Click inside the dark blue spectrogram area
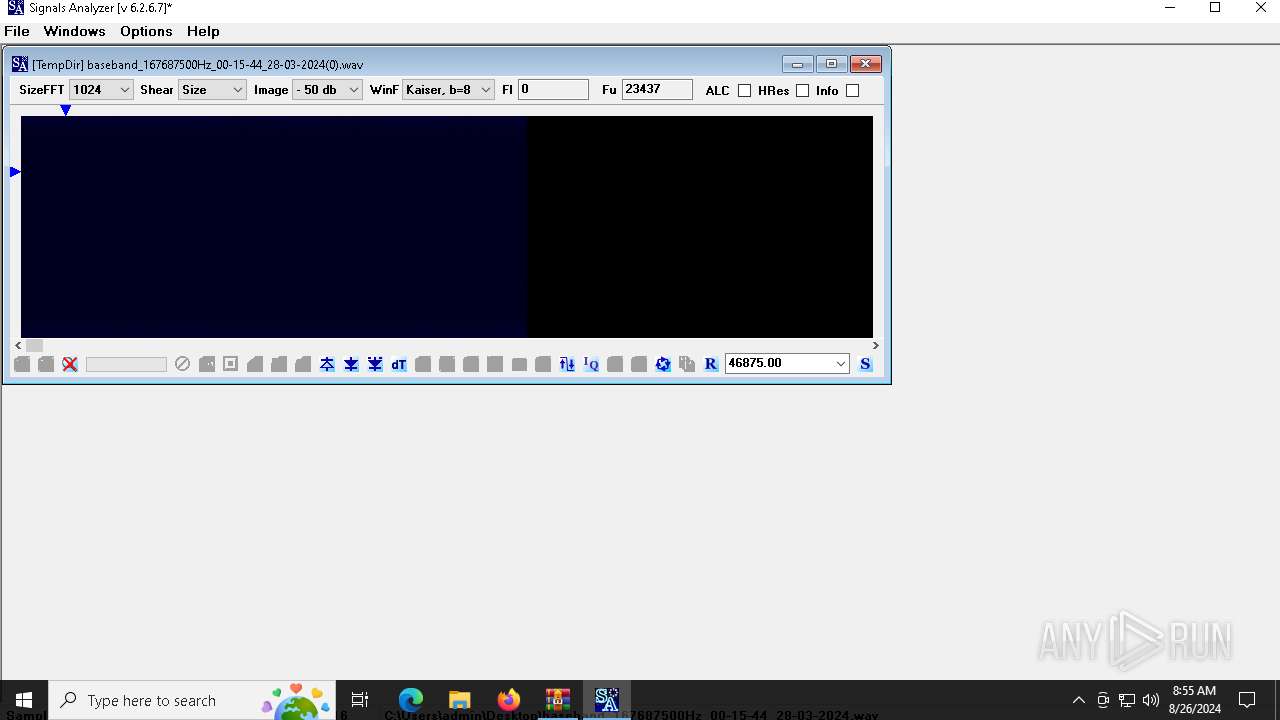 click(x=273, y=227)
